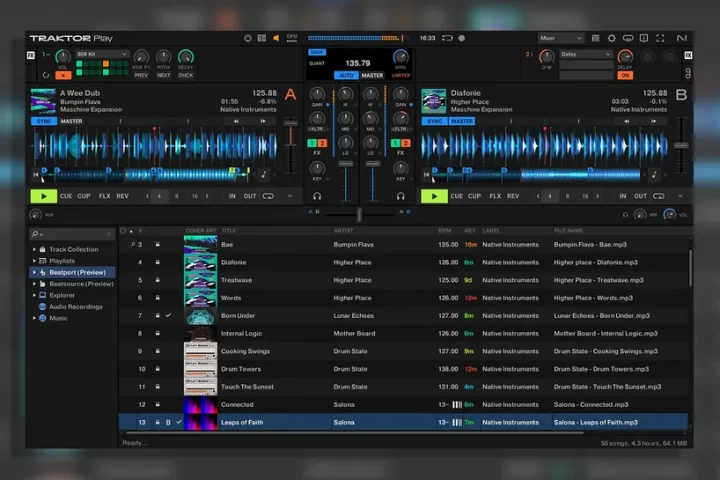Click the crossfader below the mixer
This screenshot has height=480, width=720.
(x=359, y=213)
